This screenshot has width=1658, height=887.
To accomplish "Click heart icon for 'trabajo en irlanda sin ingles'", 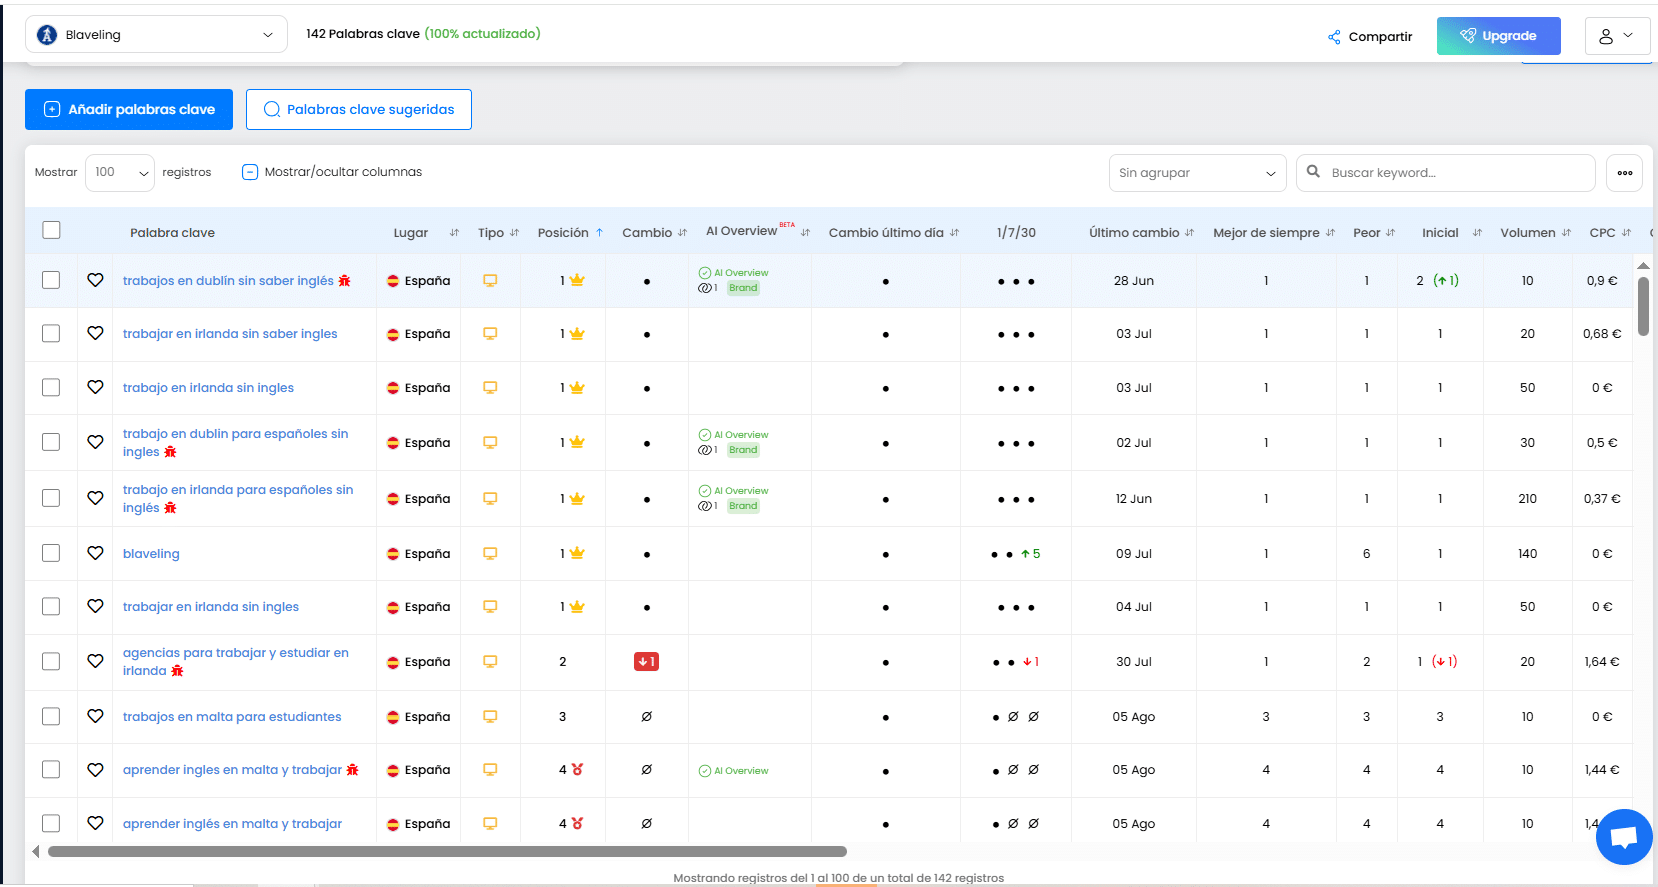I will point(95,387).
